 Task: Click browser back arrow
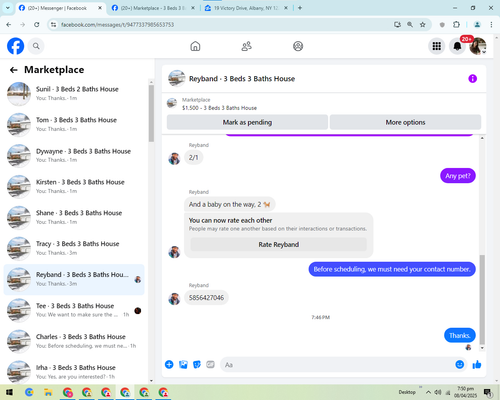(x=9, y=24)
